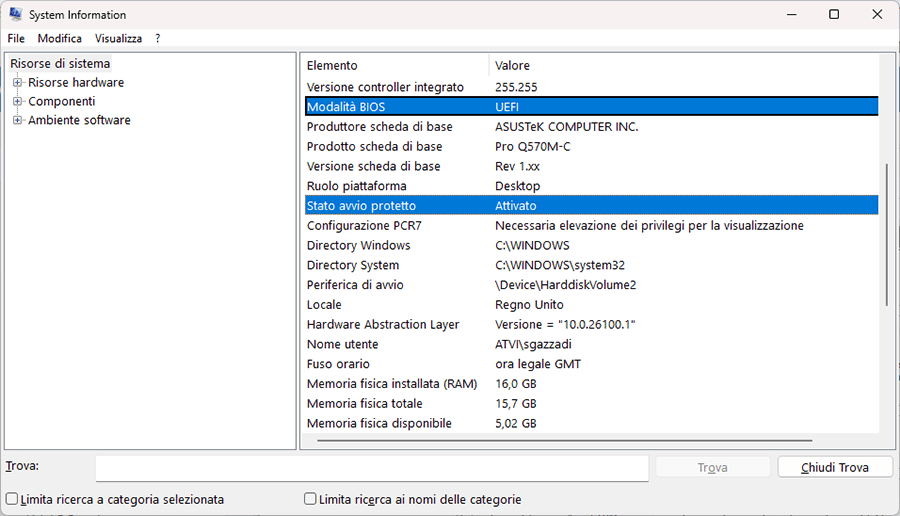Select the Memoria fisica disponibile row
Viewport: 900px width, 516px height.
pos(591,424)
